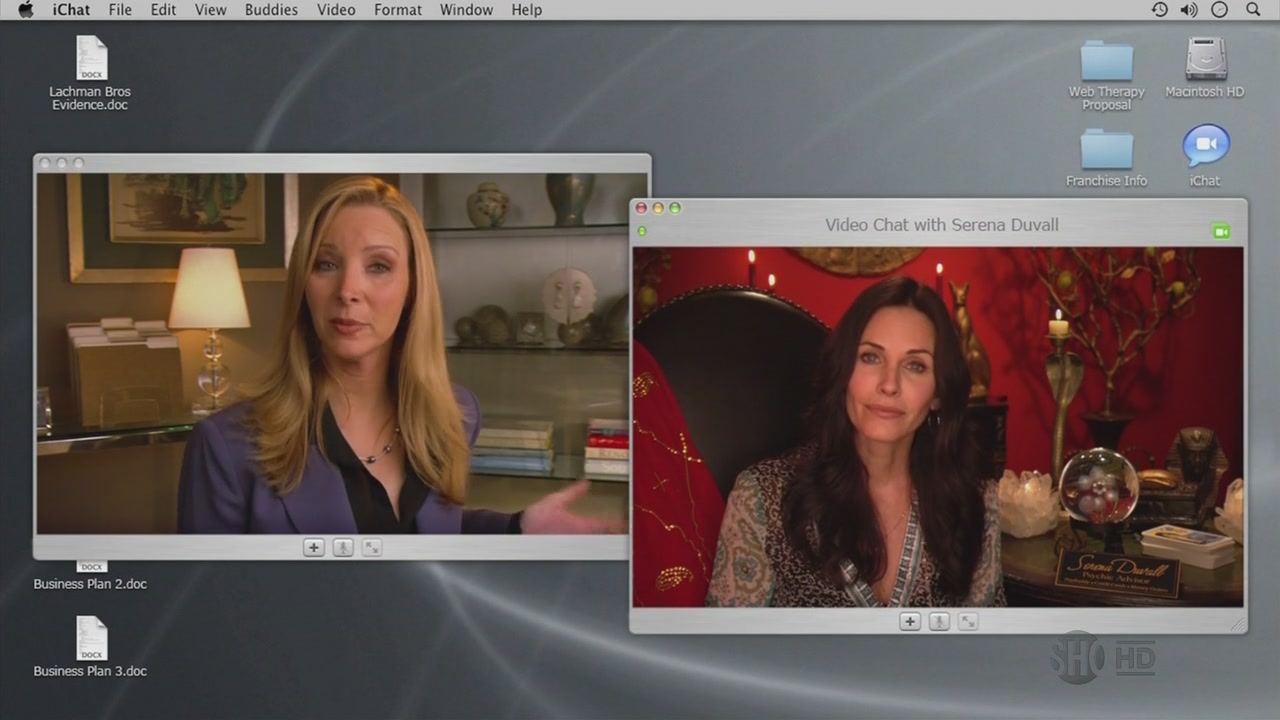Open the Format menu
Image resolution: width=1280 pixels, height=720 pixels.
(x=398, y=10)
